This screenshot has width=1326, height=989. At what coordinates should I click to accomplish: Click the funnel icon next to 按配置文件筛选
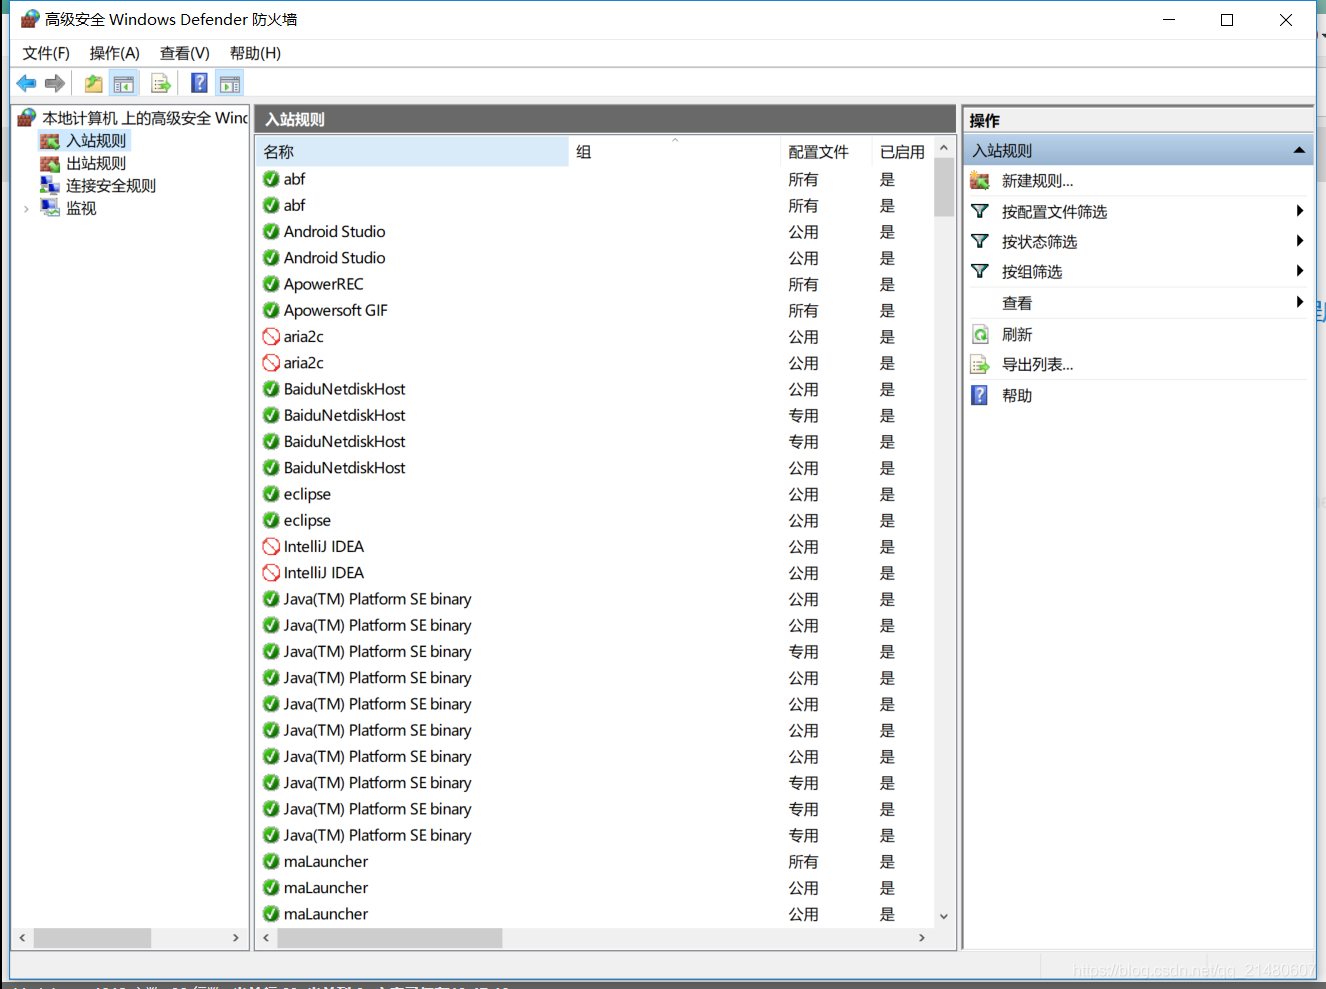coord(980,211)
